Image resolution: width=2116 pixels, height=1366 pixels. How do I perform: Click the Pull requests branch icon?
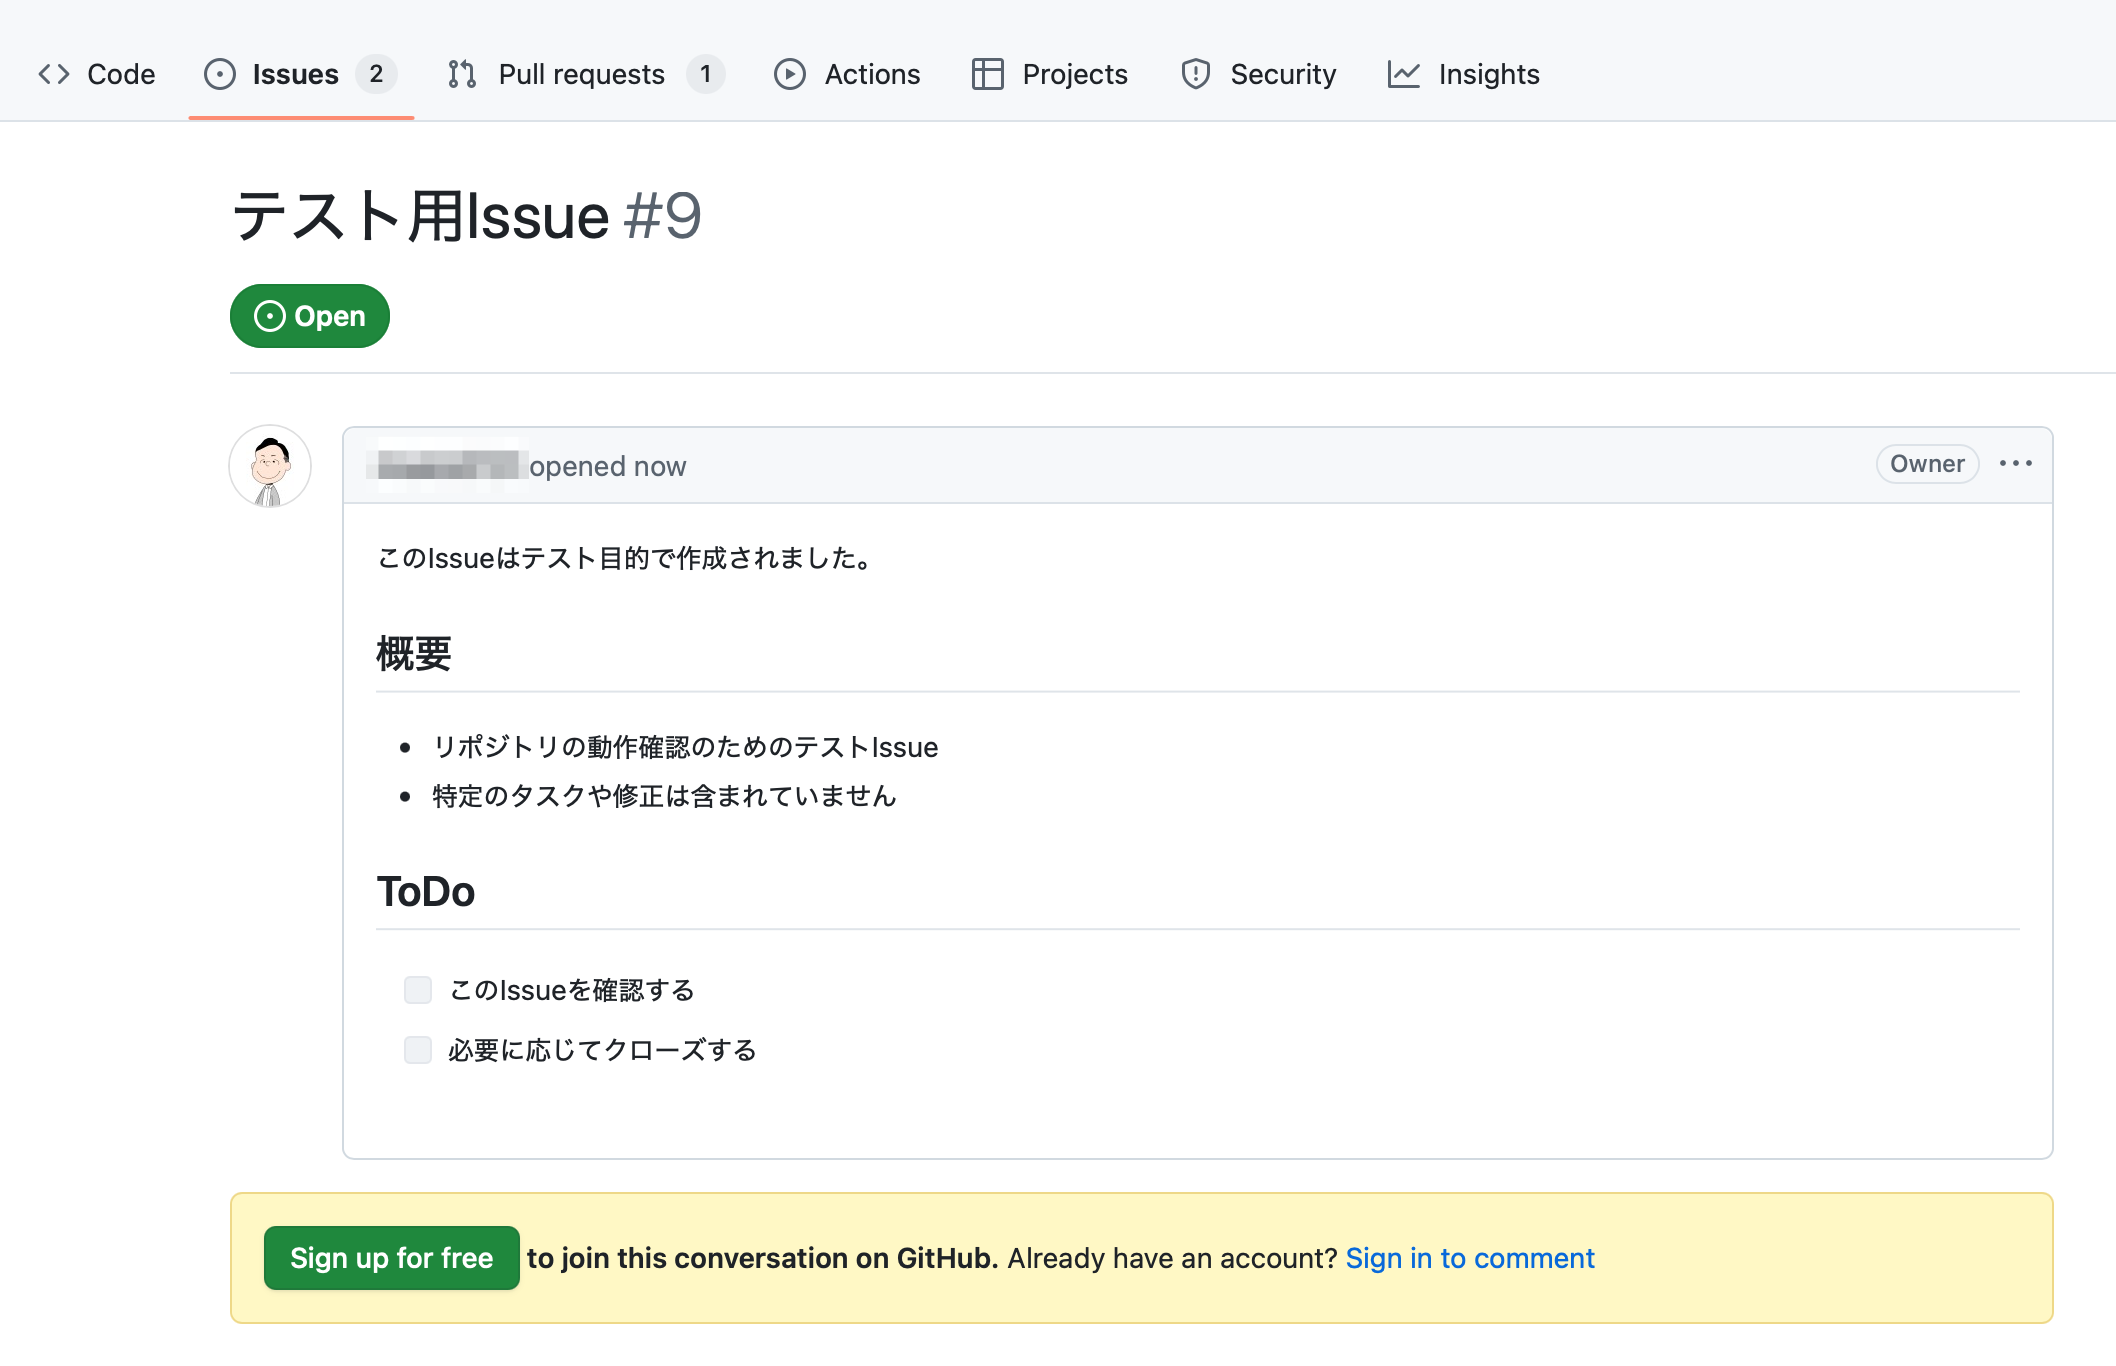coord(462,74)
